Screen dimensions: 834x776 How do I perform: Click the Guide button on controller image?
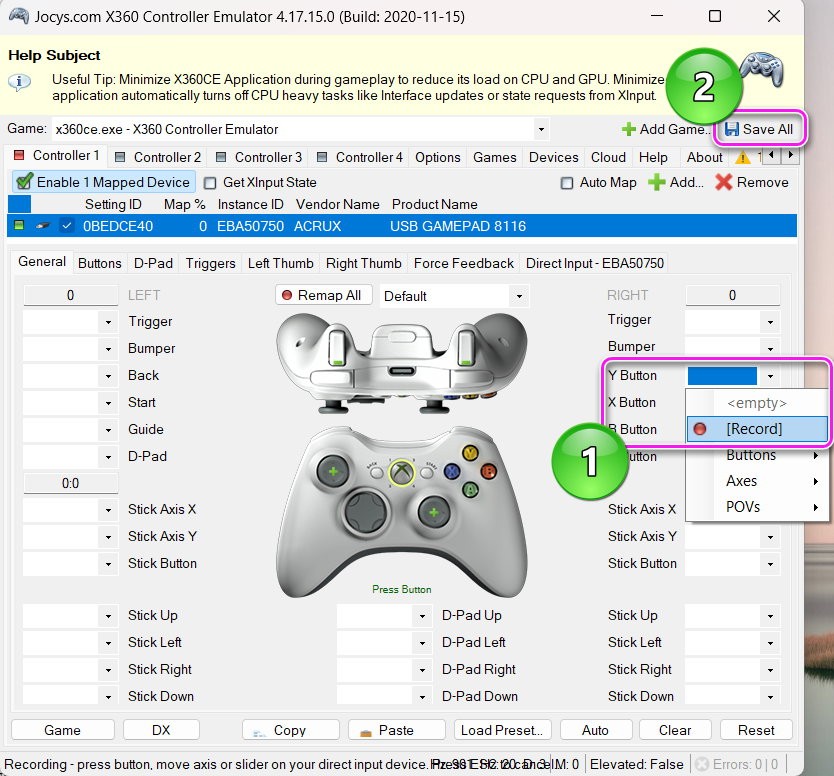tap(402, 473)
